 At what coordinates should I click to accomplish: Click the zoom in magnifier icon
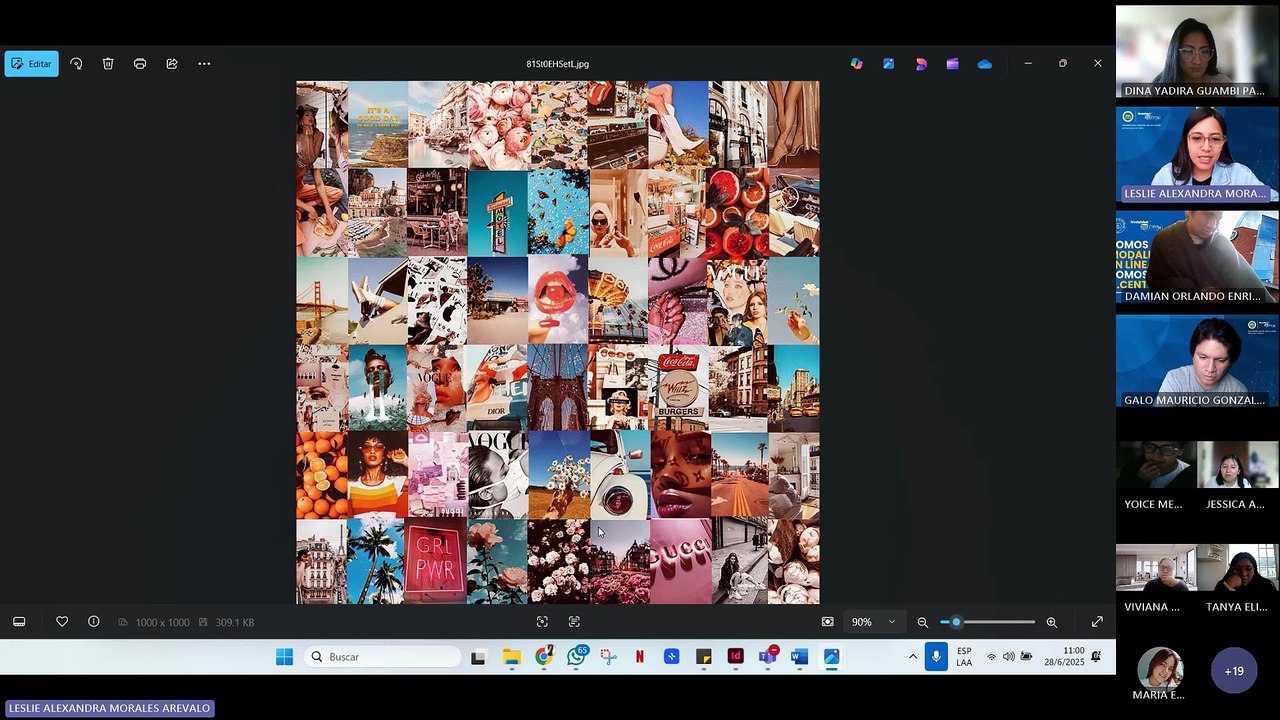1052,622
